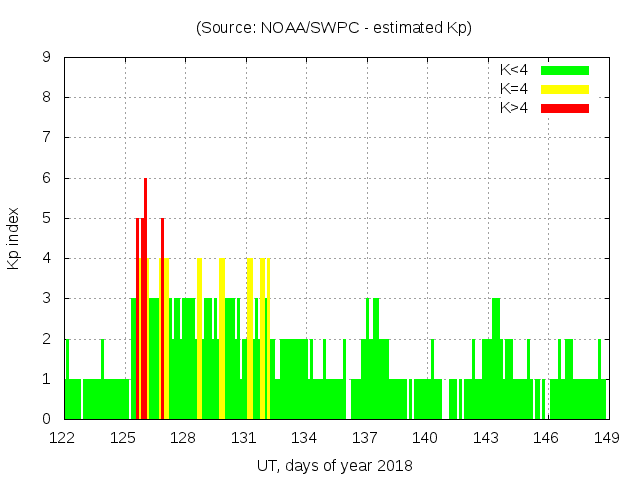Select day 122 on the x-axis
Image resolution: width=640 pixels, height=480 pixels.
63,438
